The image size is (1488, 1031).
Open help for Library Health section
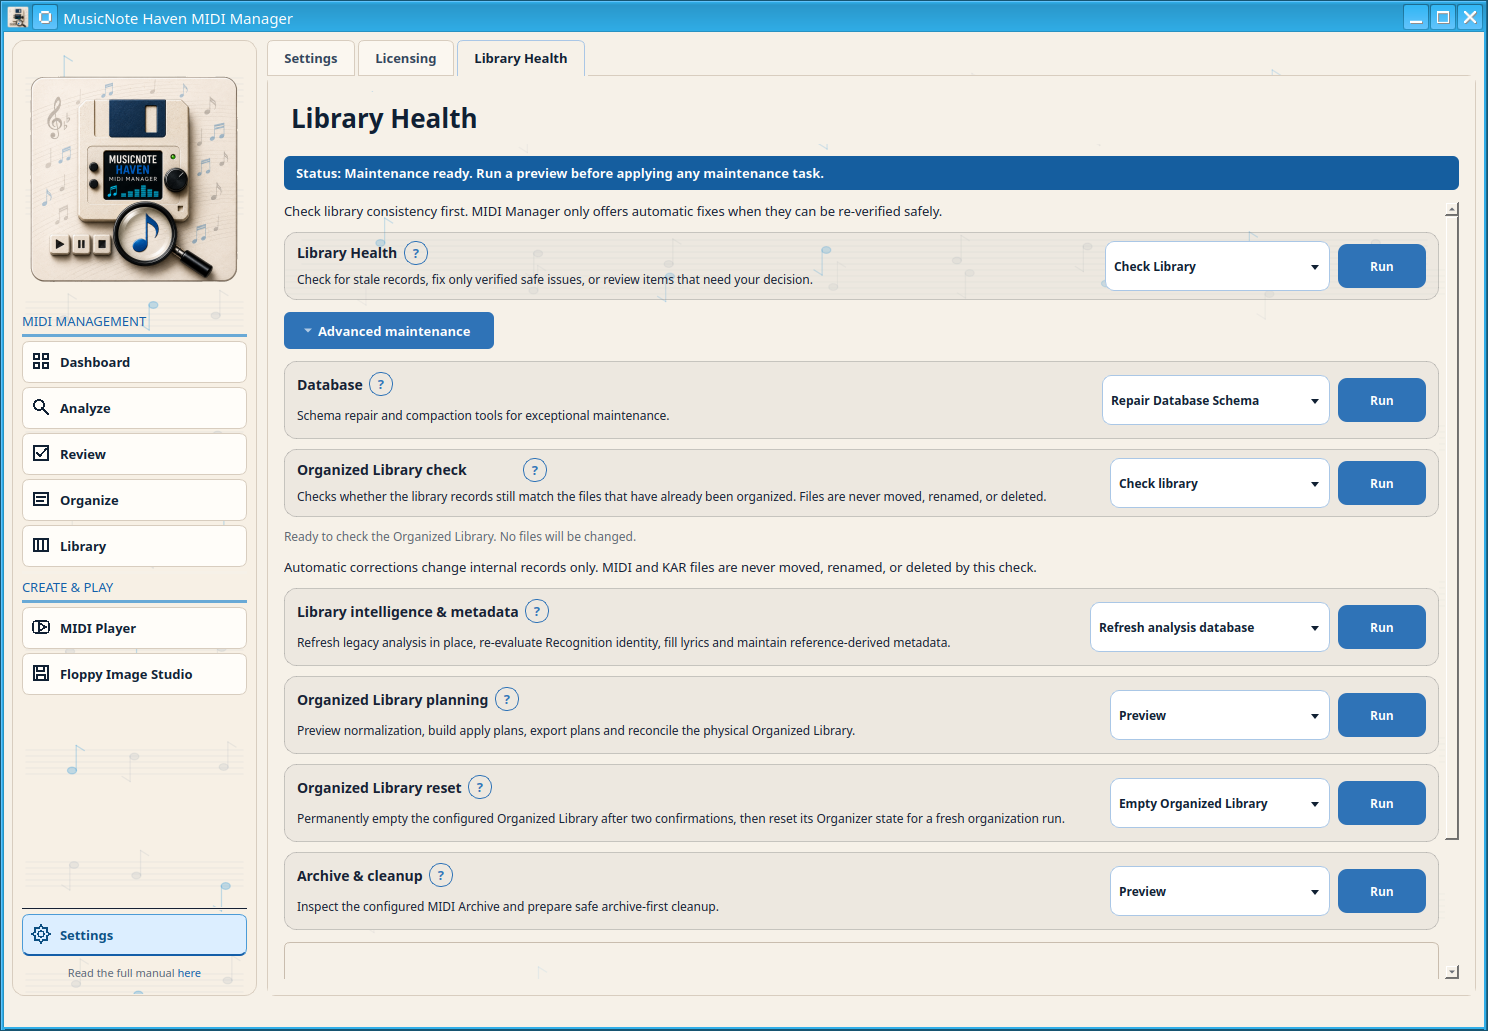[416, 253]
